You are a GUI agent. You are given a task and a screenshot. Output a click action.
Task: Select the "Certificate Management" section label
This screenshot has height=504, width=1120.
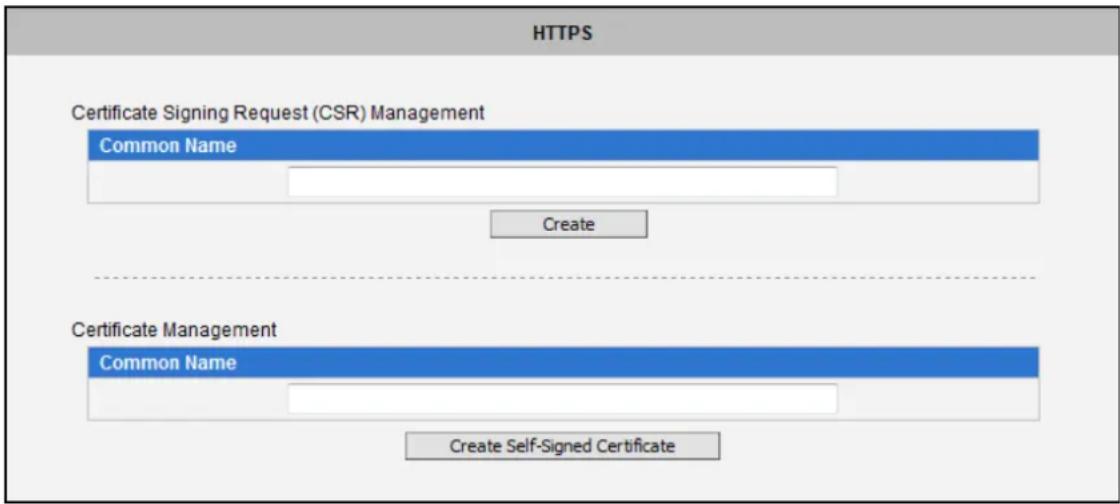point(174,330)
